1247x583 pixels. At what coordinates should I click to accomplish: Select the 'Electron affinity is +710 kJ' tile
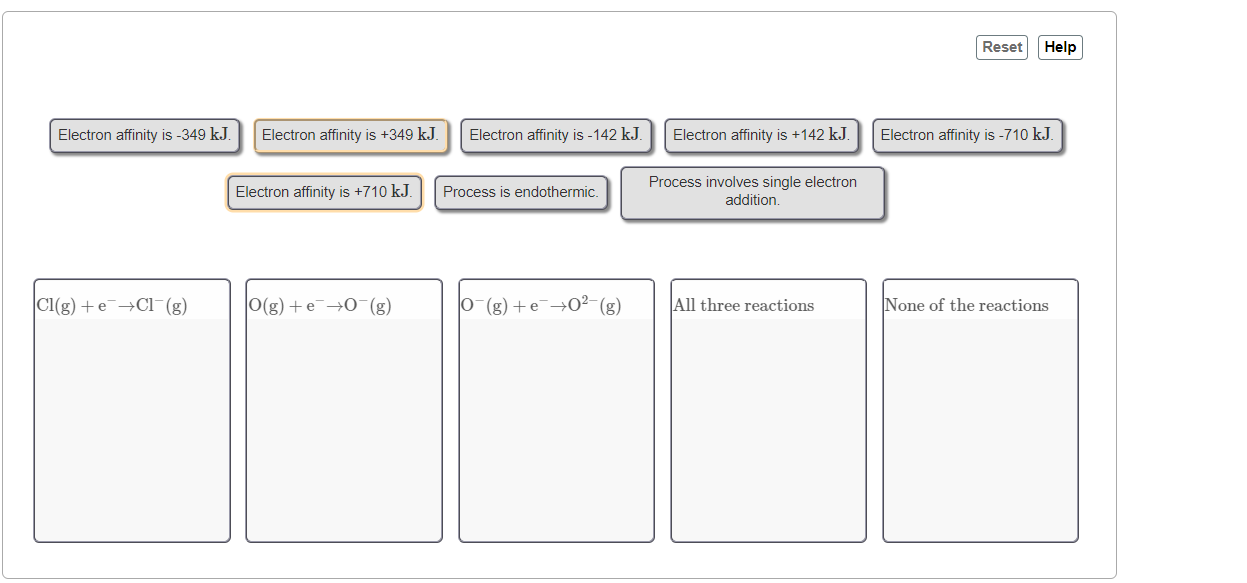[x=324, y=192]
